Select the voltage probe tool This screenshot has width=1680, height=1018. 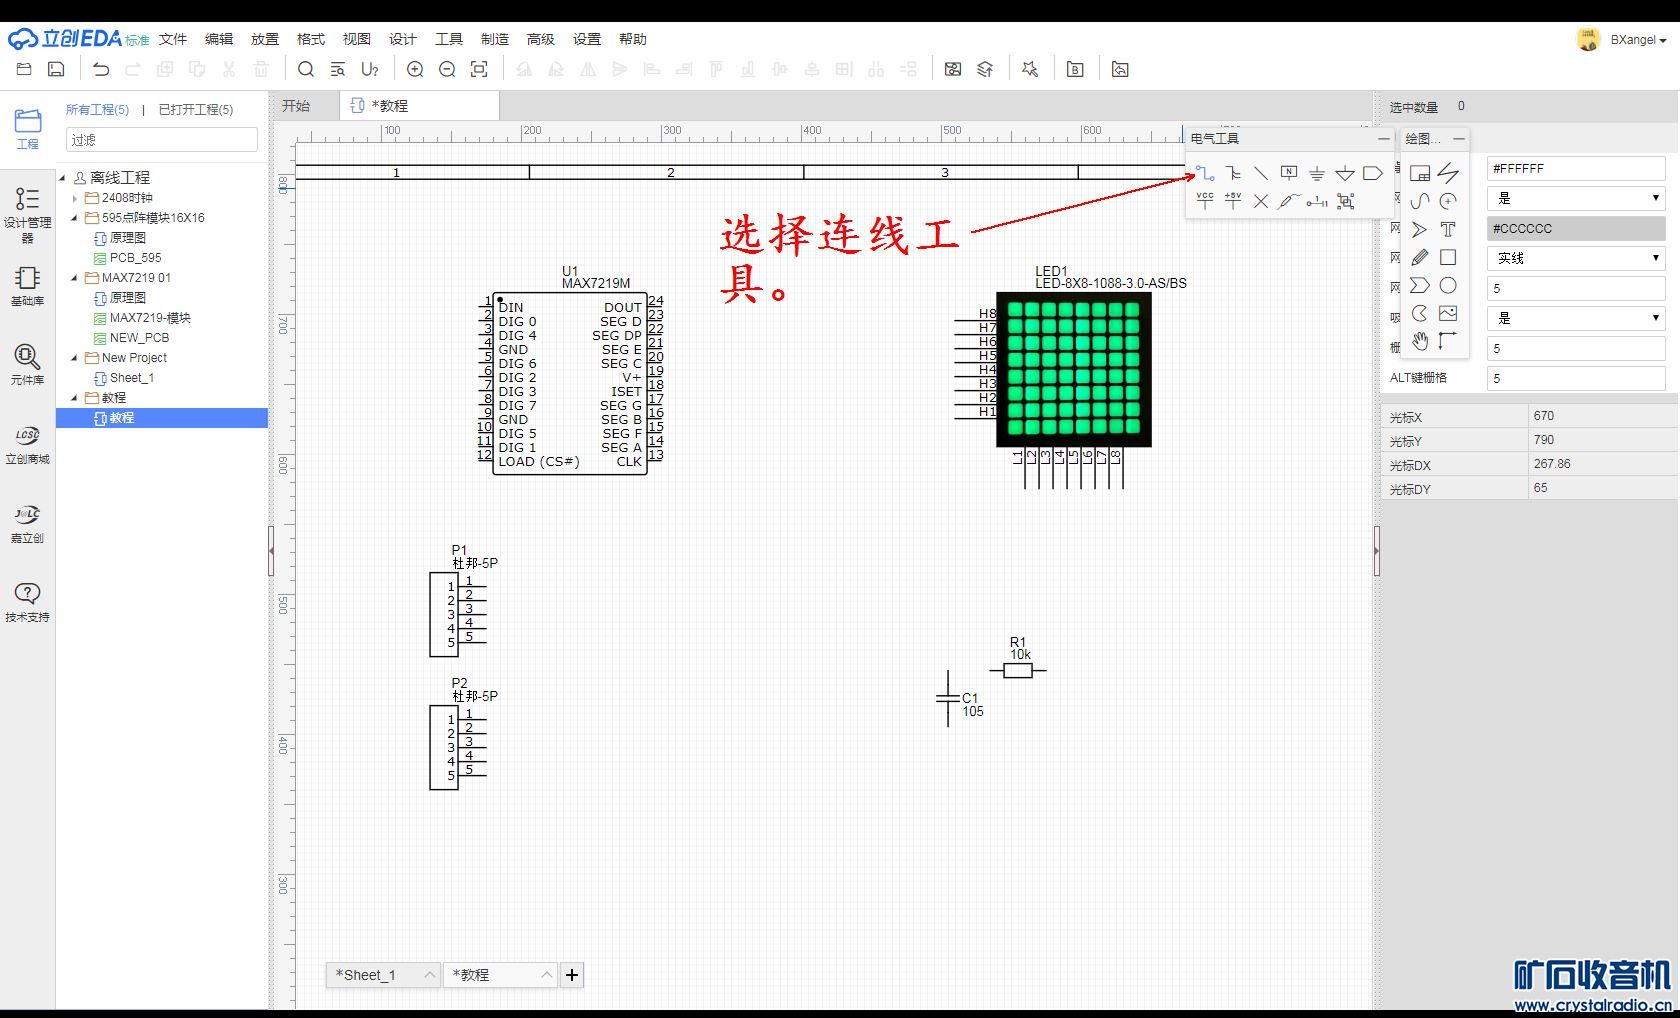tap(1289, 201)
